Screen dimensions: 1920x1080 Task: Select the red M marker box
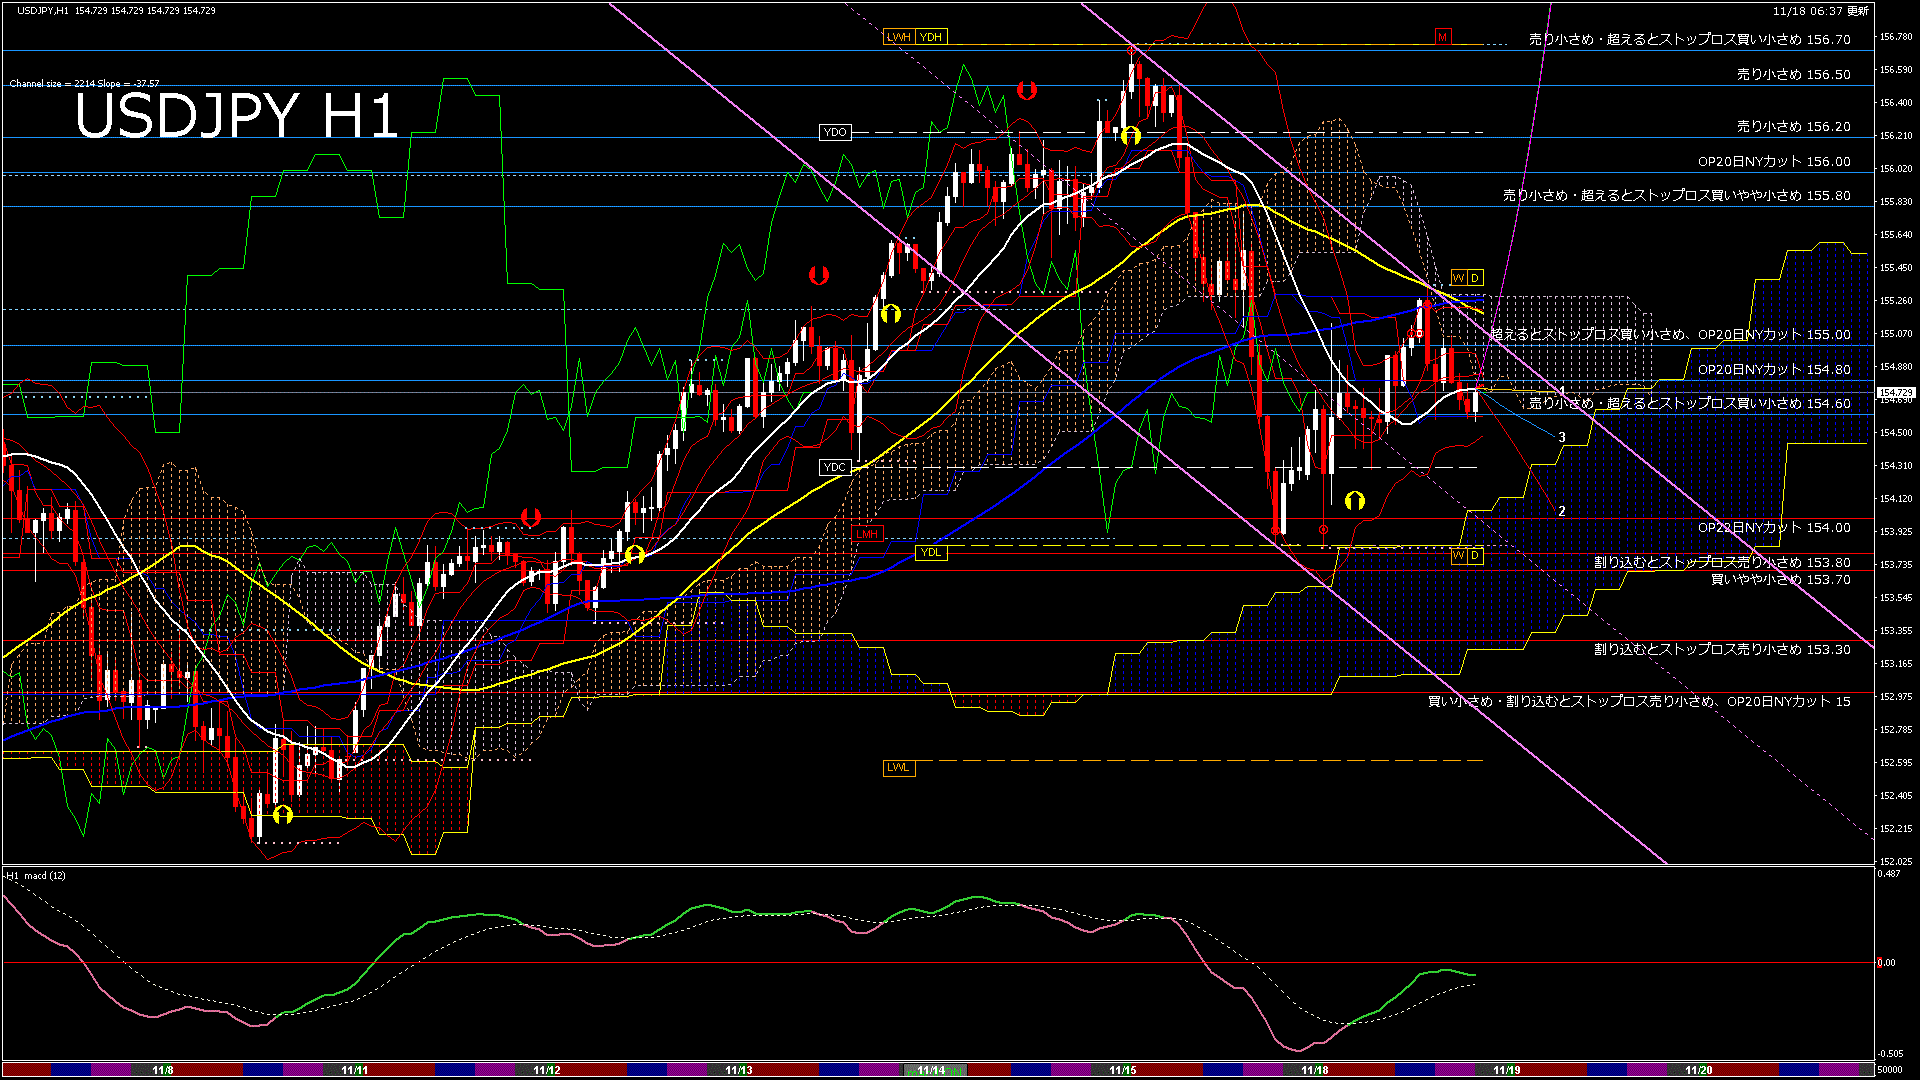(x=1442, y=37)
